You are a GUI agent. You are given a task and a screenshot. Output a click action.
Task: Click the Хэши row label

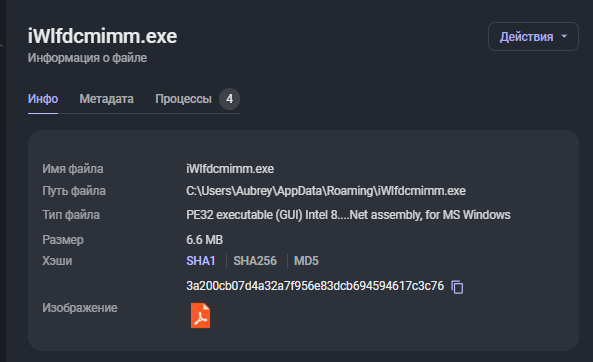point(57,261)
